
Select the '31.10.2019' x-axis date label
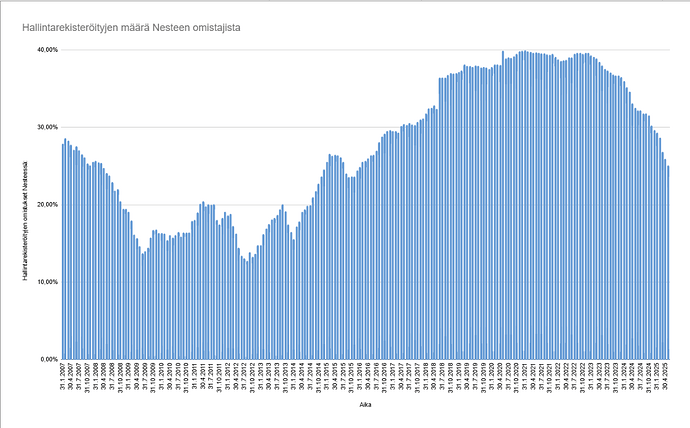(x=484, y=378)
